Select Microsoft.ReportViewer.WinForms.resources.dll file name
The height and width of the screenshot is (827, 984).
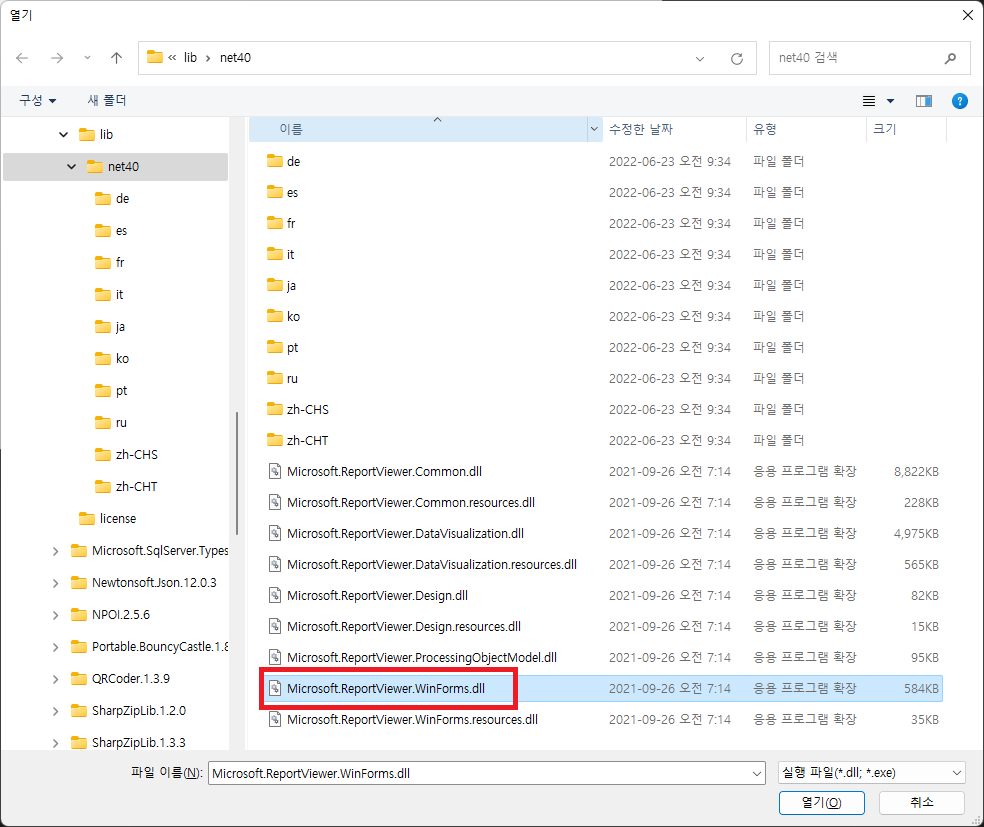coord(412,720)
